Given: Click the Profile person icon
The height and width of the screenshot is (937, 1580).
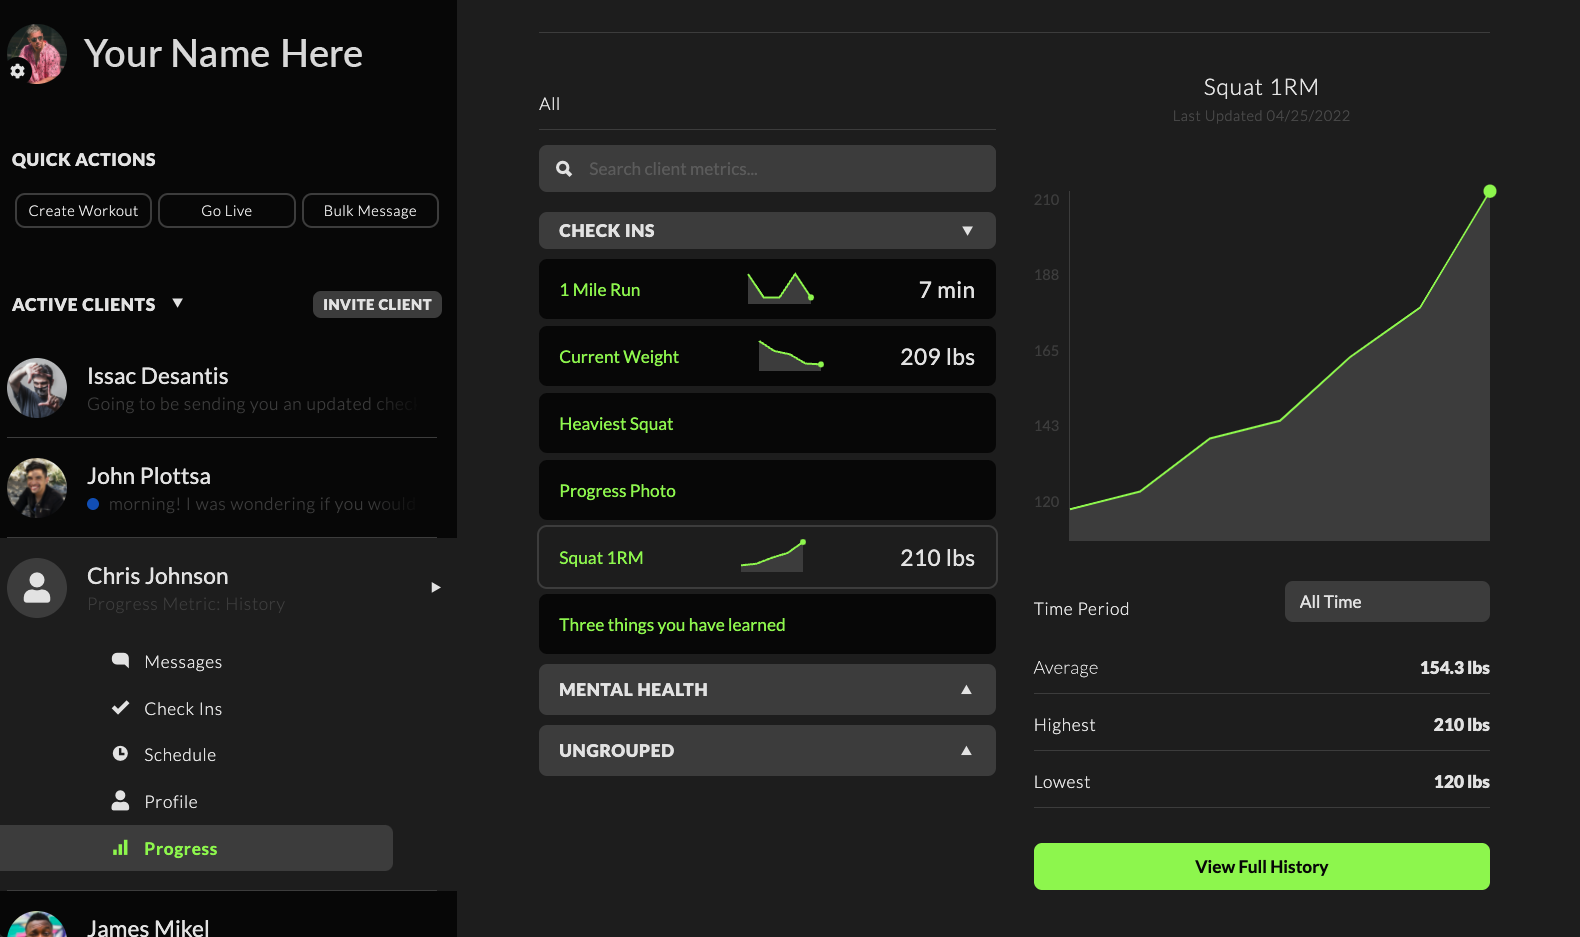Looking at the screenshot, I should tap(121, 801).
